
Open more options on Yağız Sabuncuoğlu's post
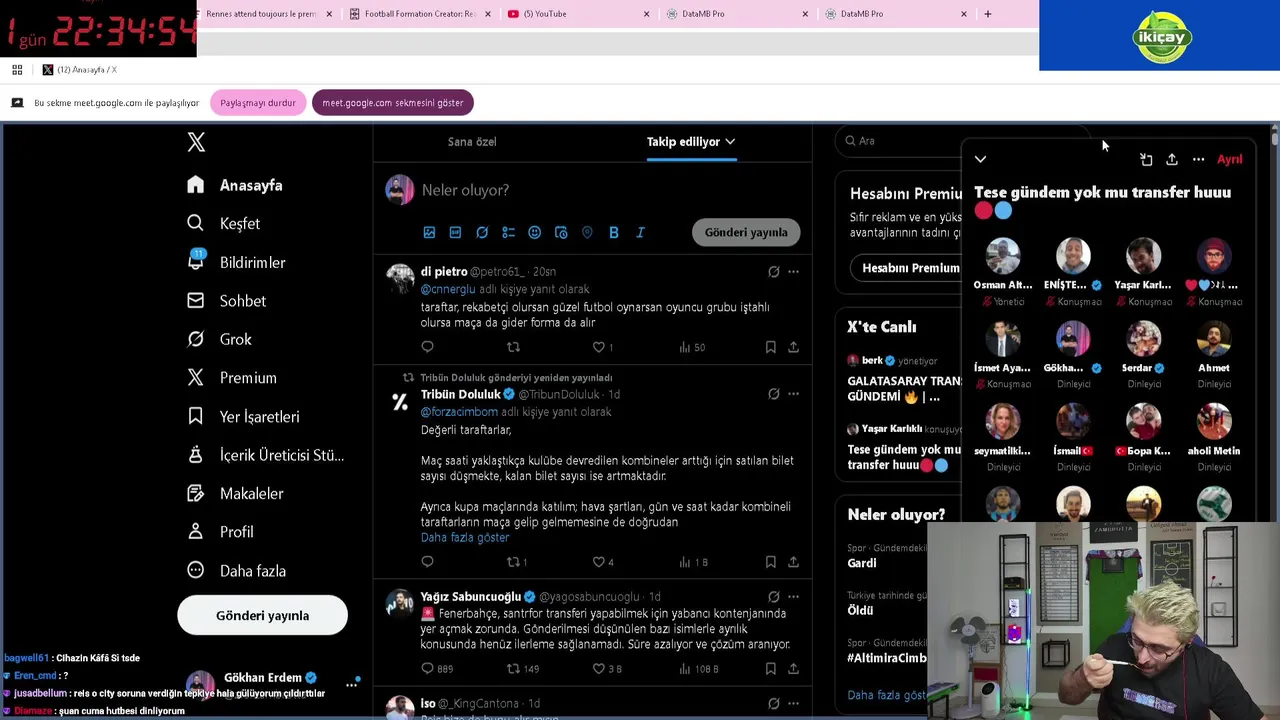[793, 597]
